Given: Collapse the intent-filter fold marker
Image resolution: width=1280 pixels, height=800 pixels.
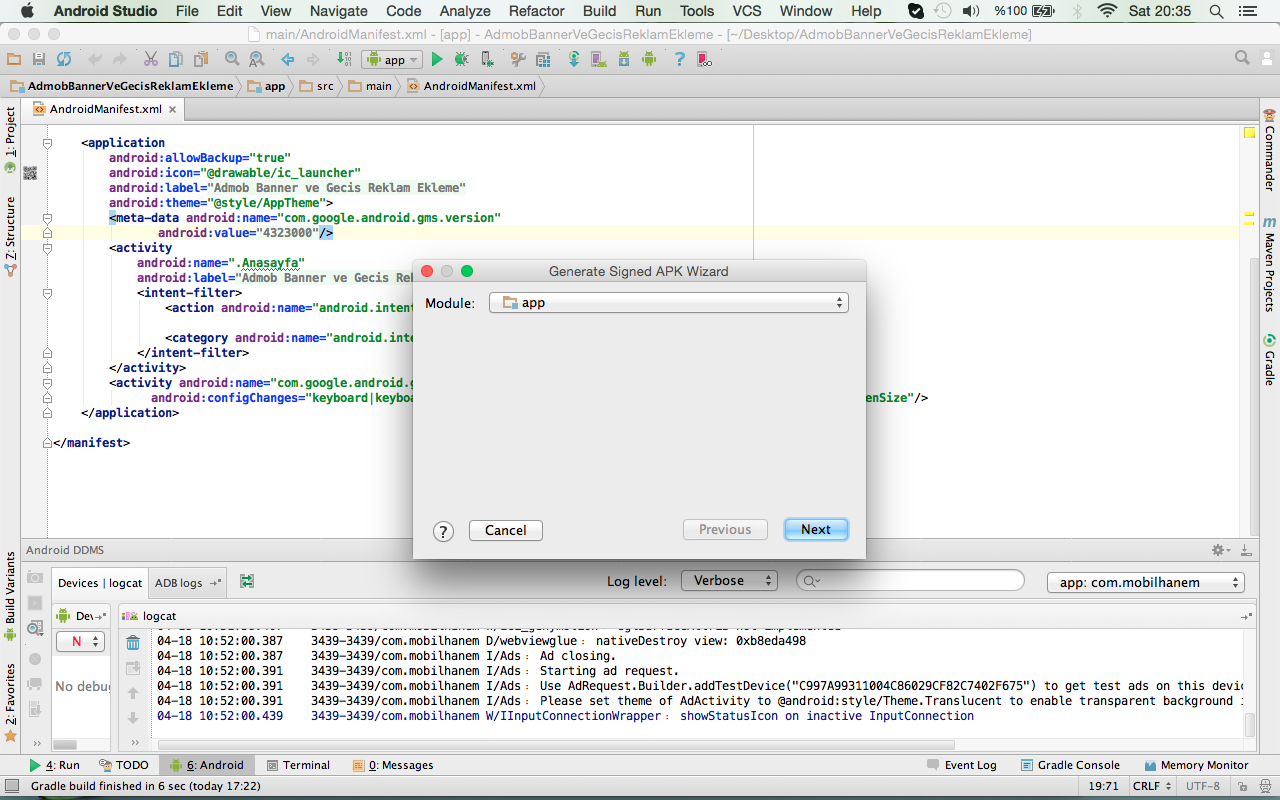Looking at the screenshot, I should click(x=47, y=293).
